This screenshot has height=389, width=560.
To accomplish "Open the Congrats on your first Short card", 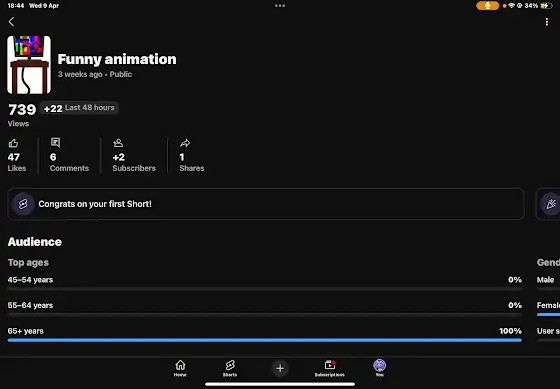I will (x=266, y=204).
